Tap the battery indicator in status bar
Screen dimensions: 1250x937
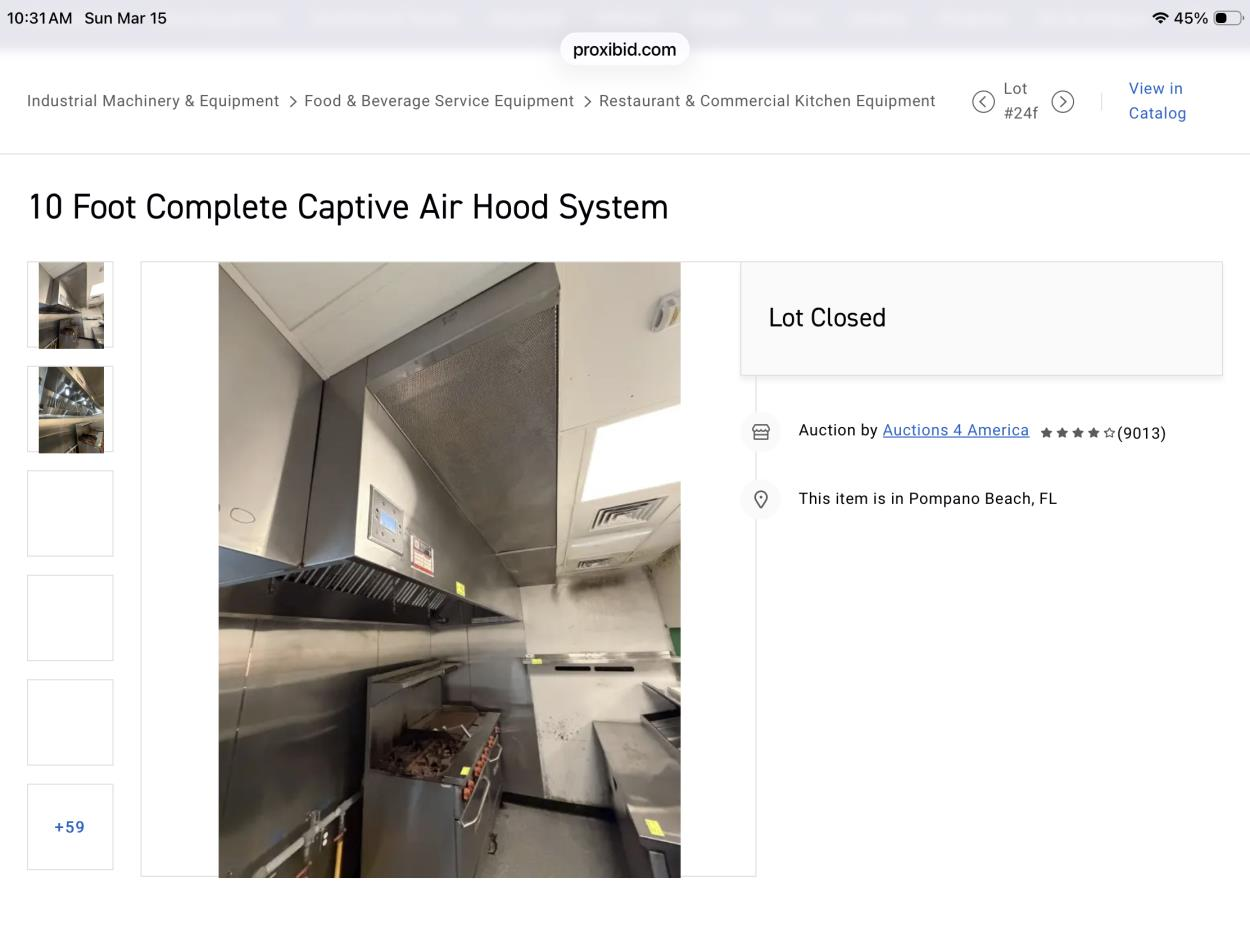[x=1227, y=18]
